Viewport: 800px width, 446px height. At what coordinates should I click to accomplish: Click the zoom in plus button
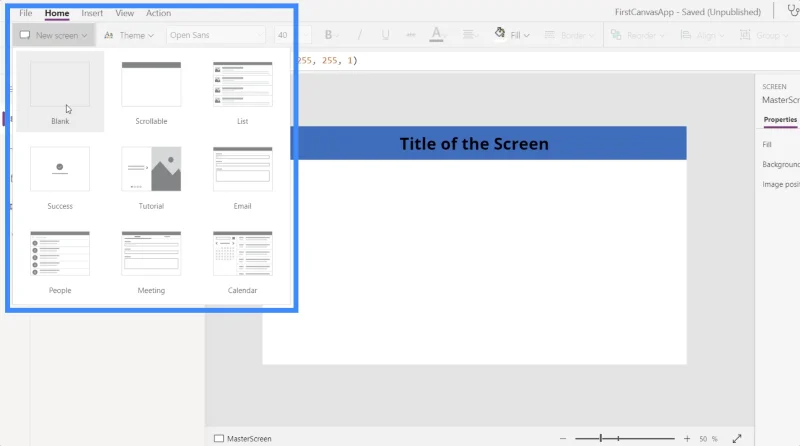(x=687, y=438)
